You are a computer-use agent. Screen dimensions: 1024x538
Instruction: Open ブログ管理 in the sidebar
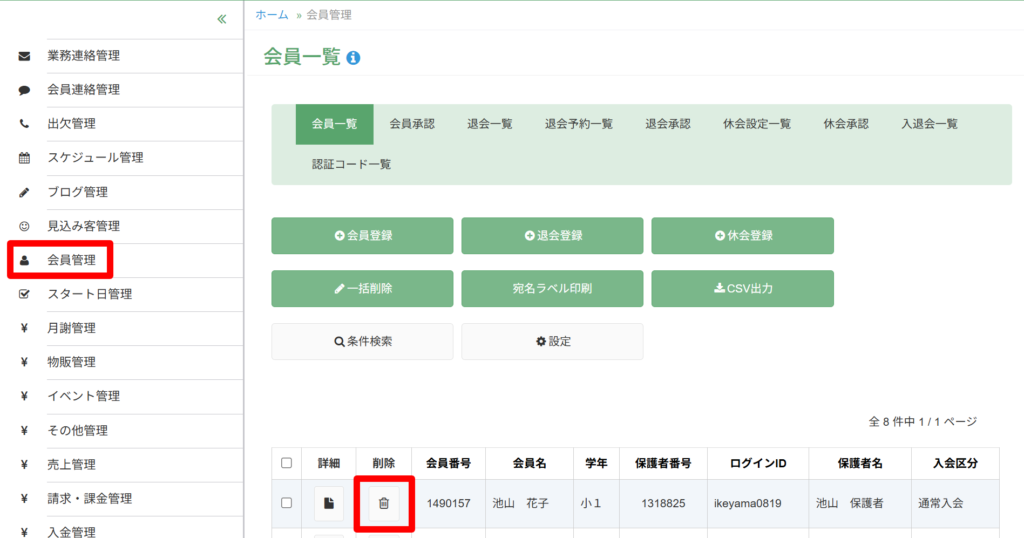77,192
